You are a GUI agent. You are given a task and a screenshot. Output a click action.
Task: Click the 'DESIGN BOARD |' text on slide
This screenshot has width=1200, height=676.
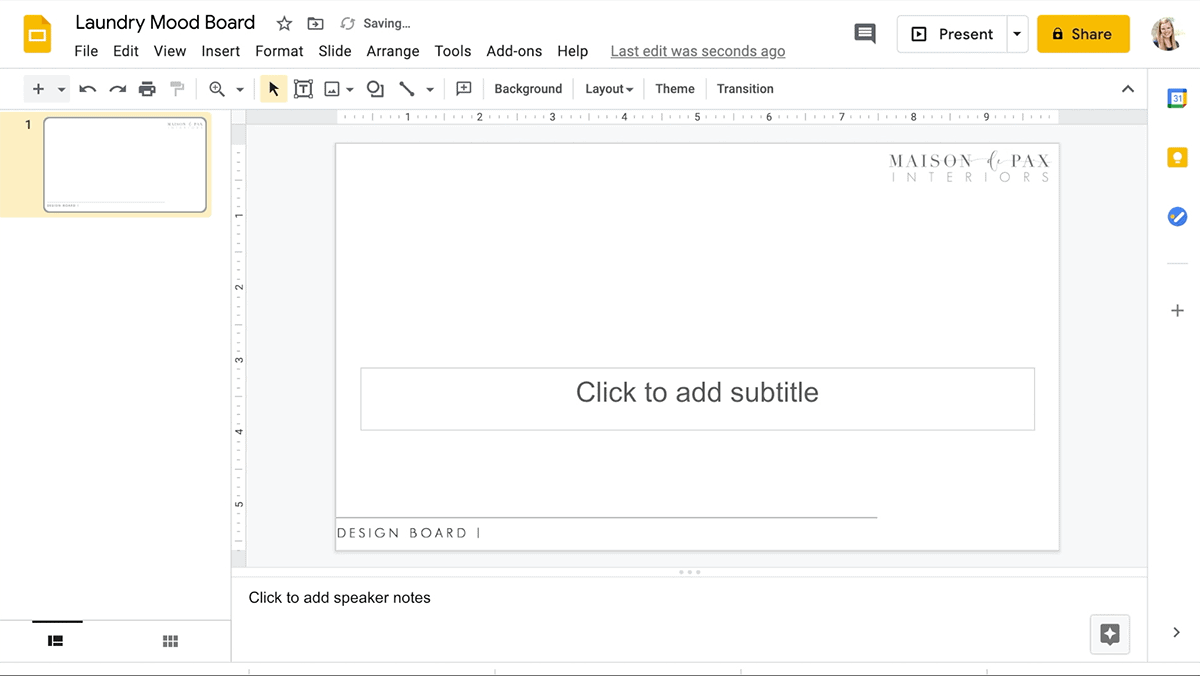409,533
